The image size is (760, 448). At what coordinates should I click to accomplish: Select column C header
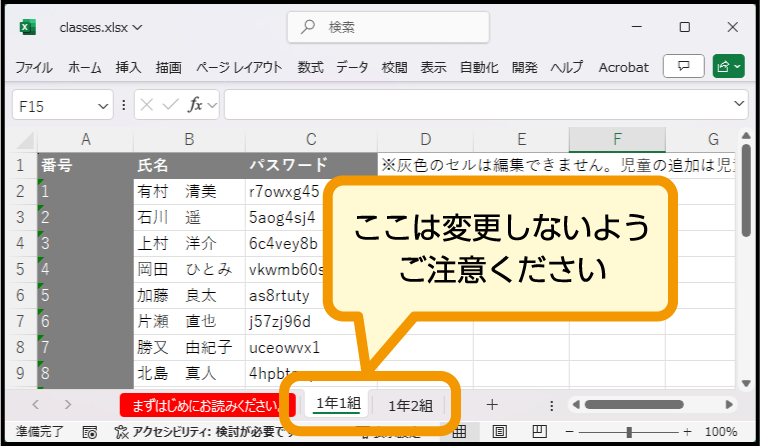[x=311, y=140]
